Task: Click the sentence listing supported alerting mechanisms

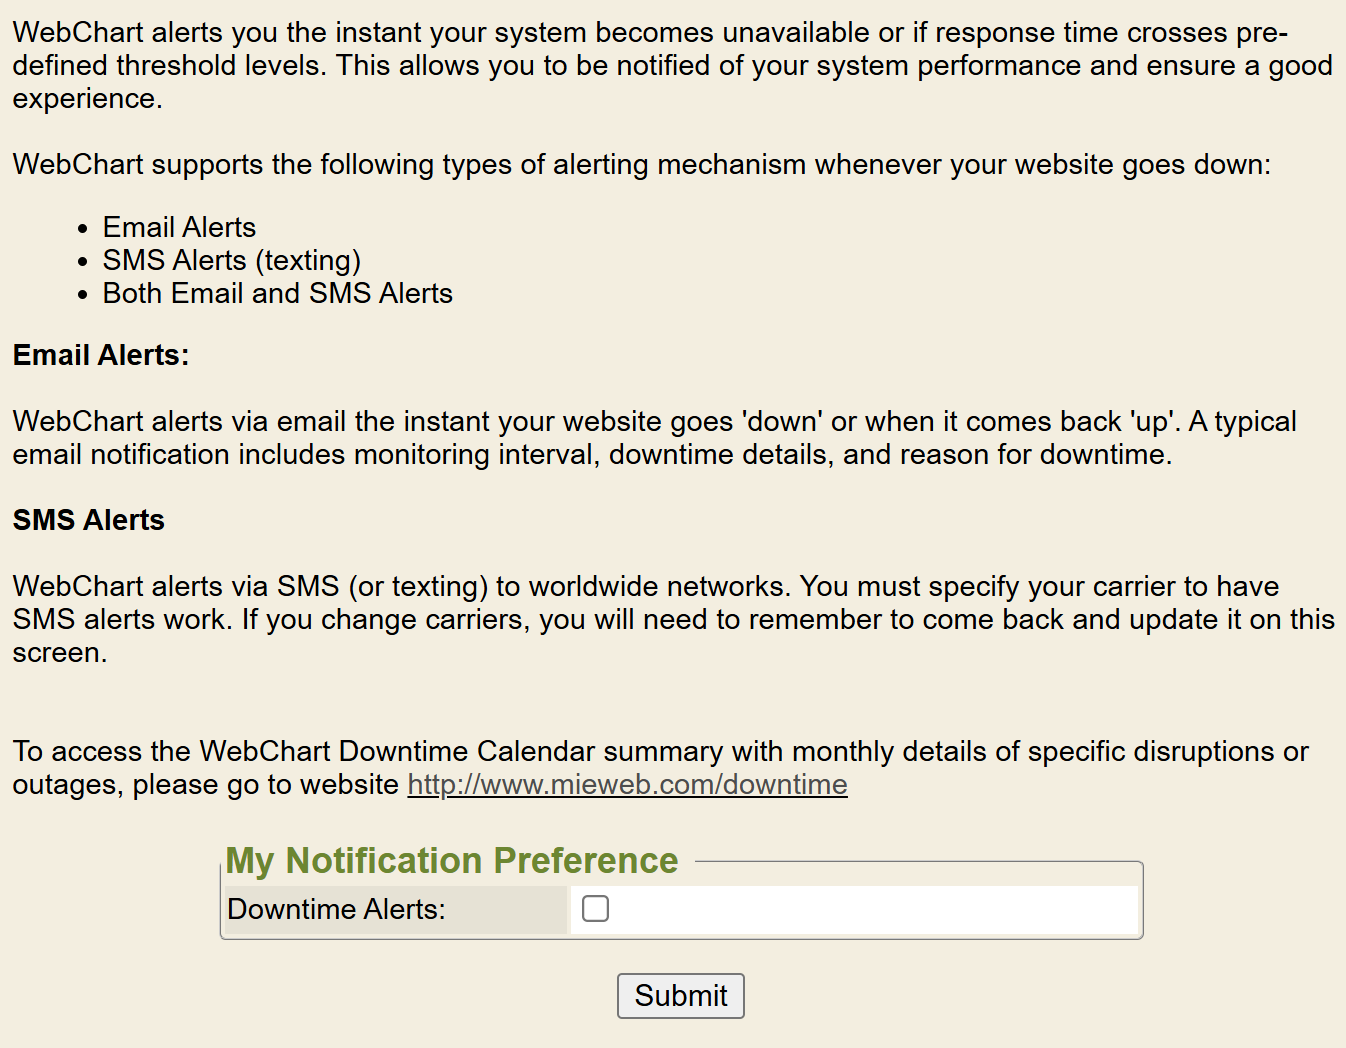Action: [x=641, y=164]
